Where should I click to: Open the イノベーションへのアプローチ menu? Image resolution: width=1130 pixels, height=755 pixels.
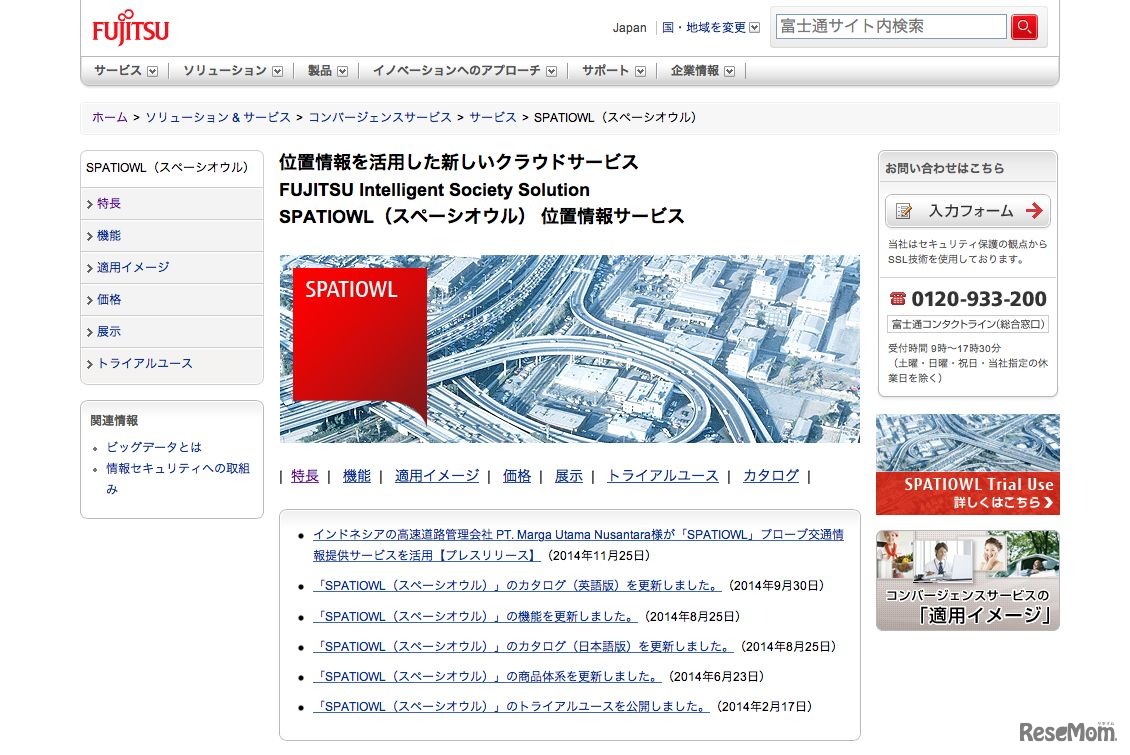(x=456, y=70)
